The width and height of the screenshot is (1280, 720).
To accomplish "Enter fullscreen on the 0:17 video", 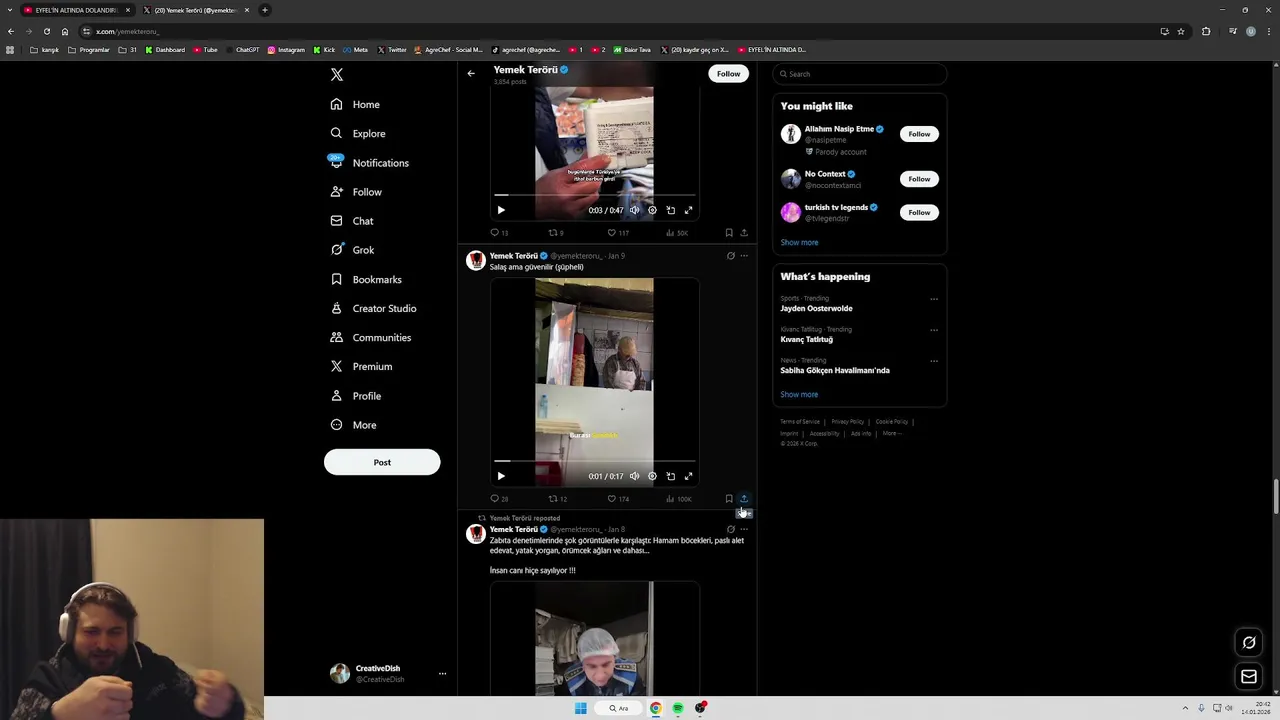I will pyautogui.click(x=688, y=476).
